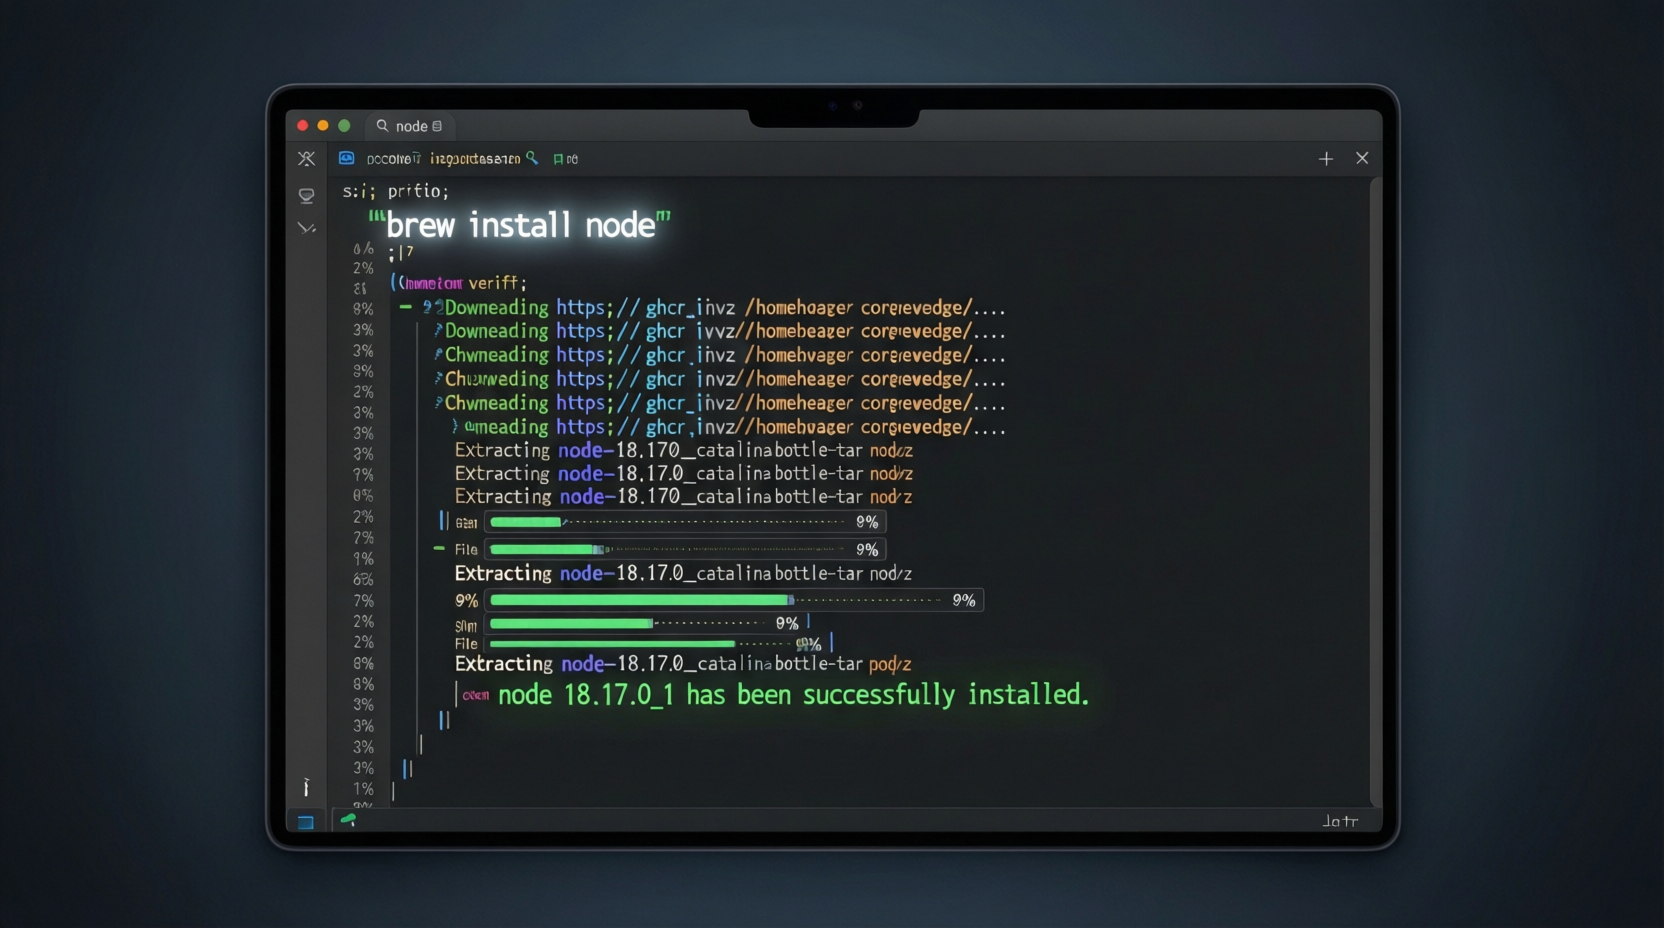Open the monitor-shaped icon in the left sidebar
1664x928 pixels.
point(306,196)
